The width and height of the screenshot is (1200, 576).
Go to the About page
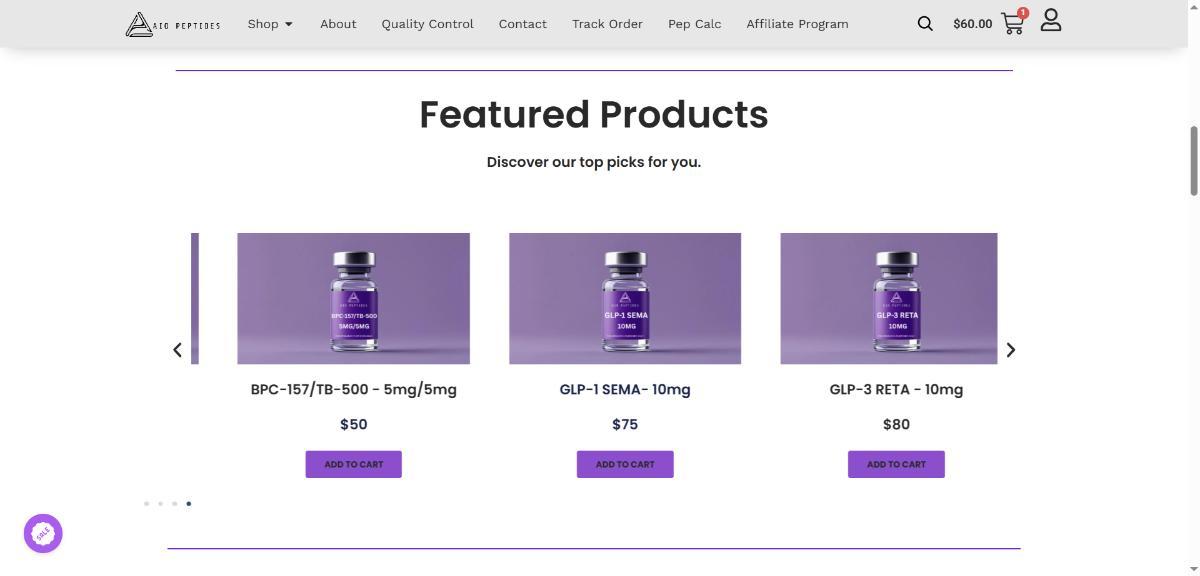[338, 24]
